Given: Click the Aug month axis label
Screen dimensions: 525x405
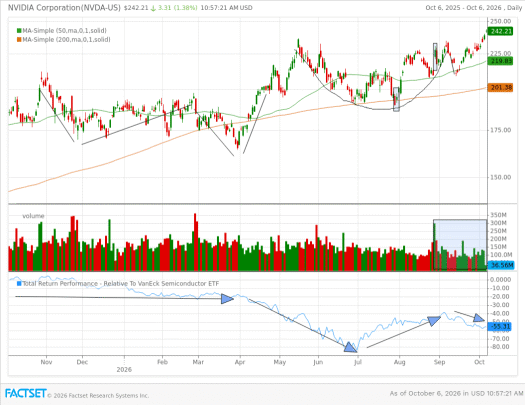Looking at the screenshot, I should [399, 362].
